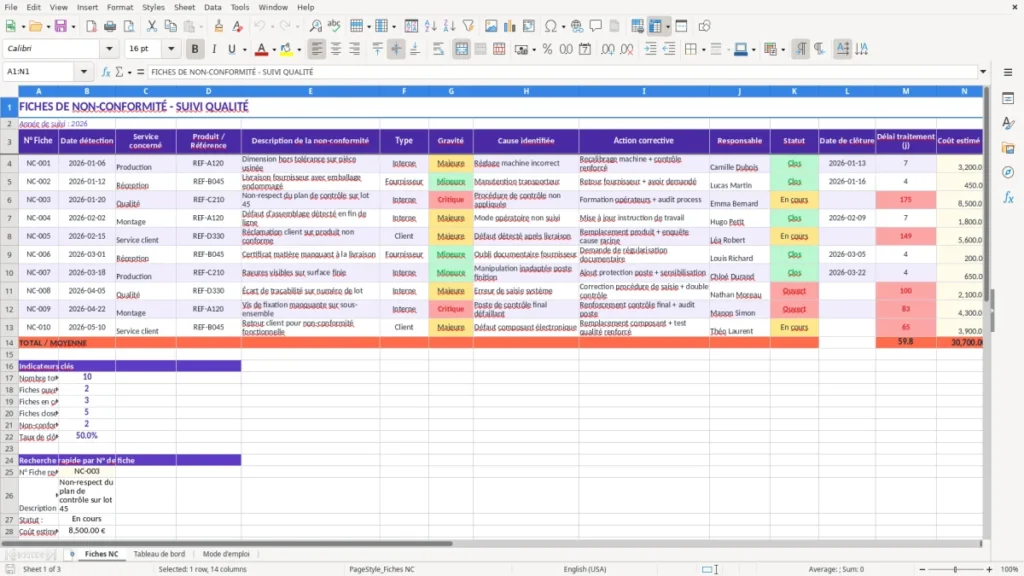Open the Data menu

212,7
